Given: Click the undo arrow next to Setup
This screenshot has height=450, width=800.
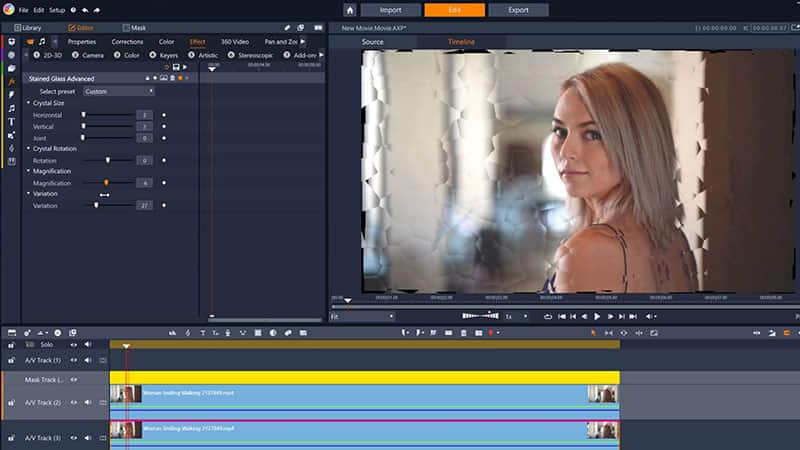Looking at the screenshot, I should pos(84,10).
